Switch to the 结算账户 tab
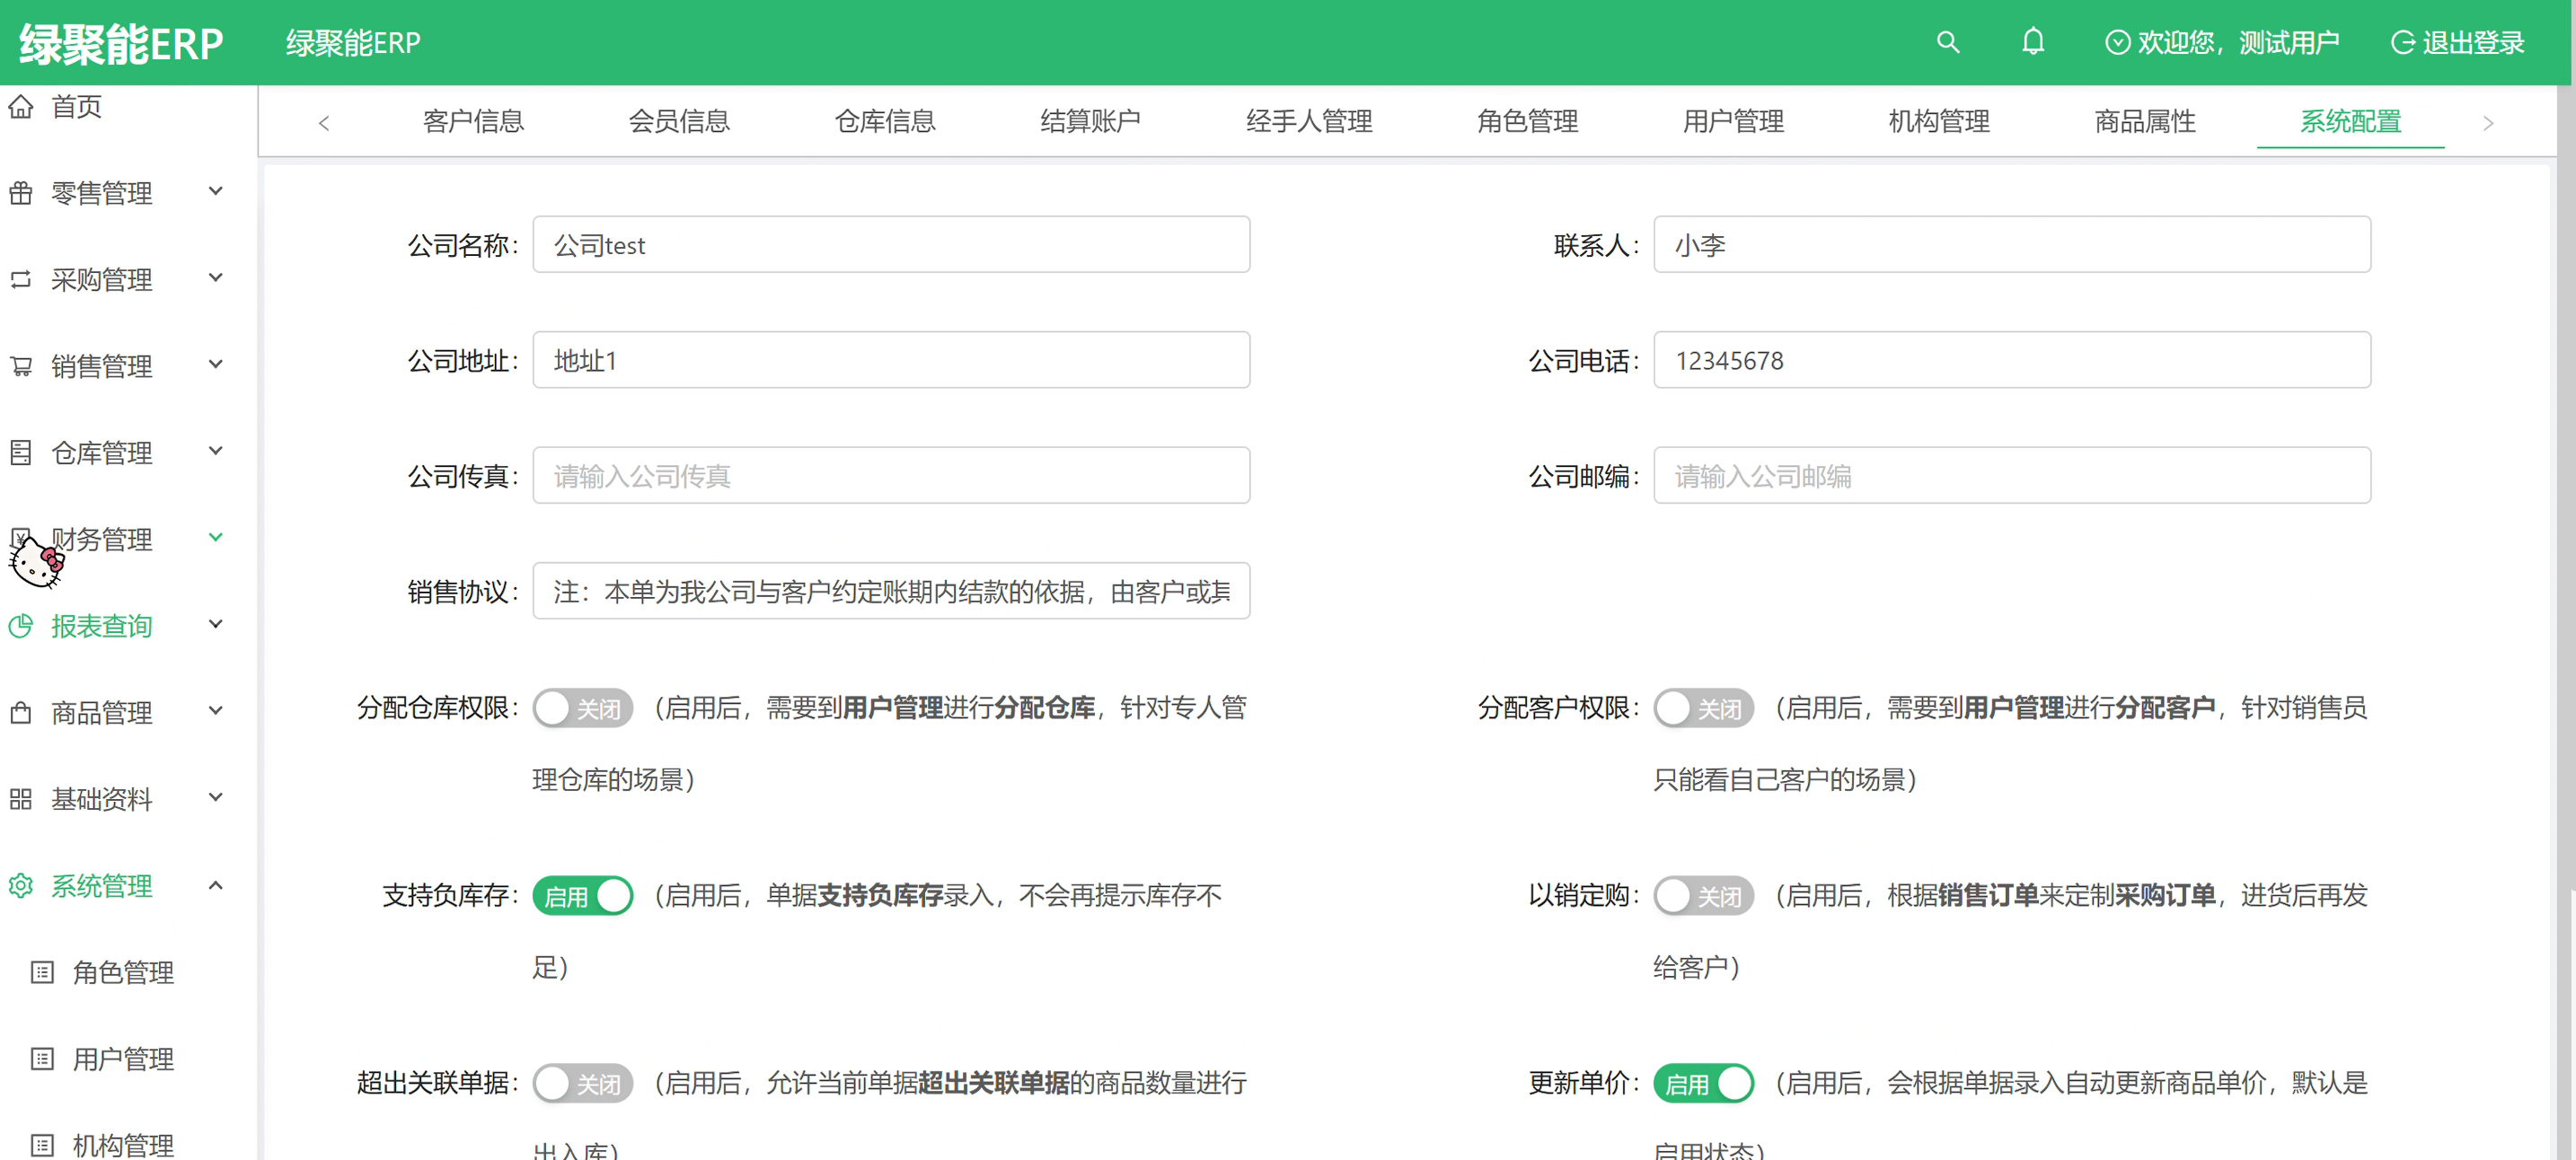2576x1160 pixels. click(1091, 121)
